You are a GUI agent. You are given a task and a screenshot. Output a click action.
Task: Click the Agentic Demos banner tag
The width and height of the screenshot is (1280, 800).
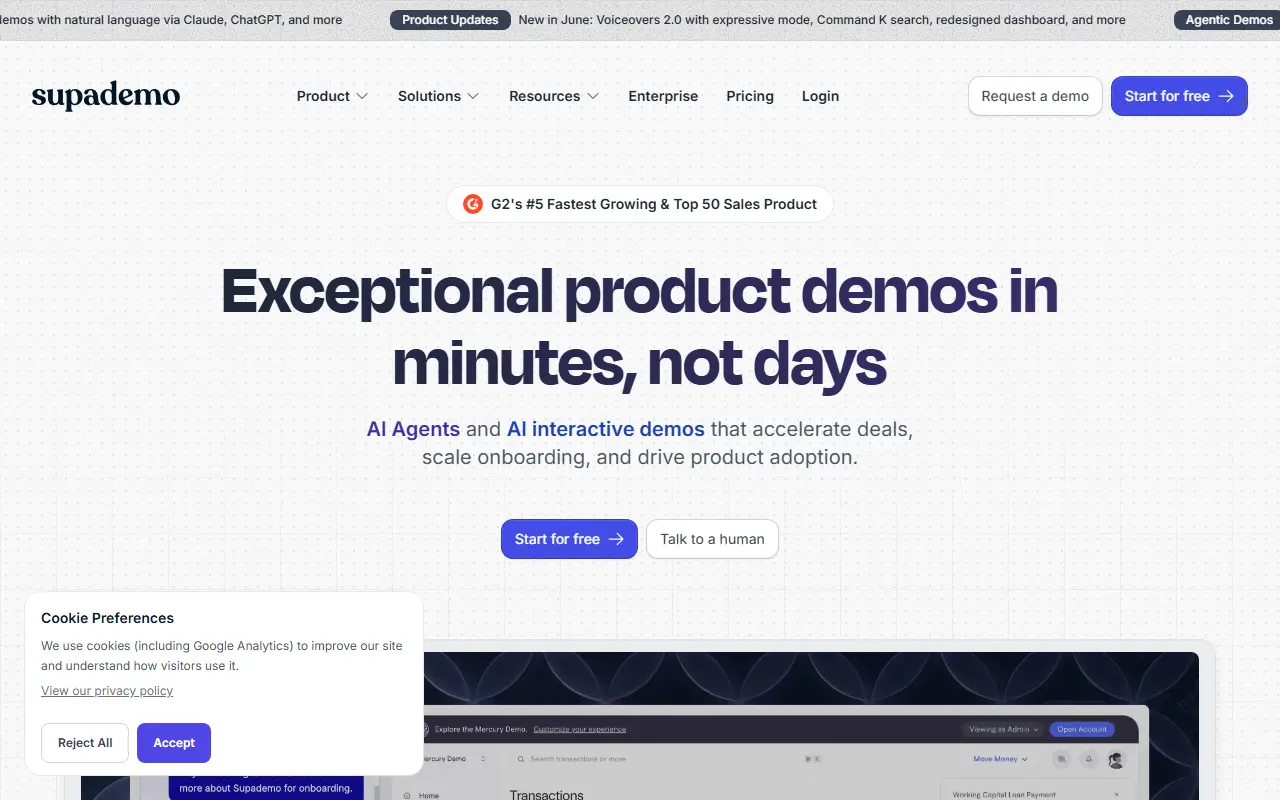point(1229,20)
